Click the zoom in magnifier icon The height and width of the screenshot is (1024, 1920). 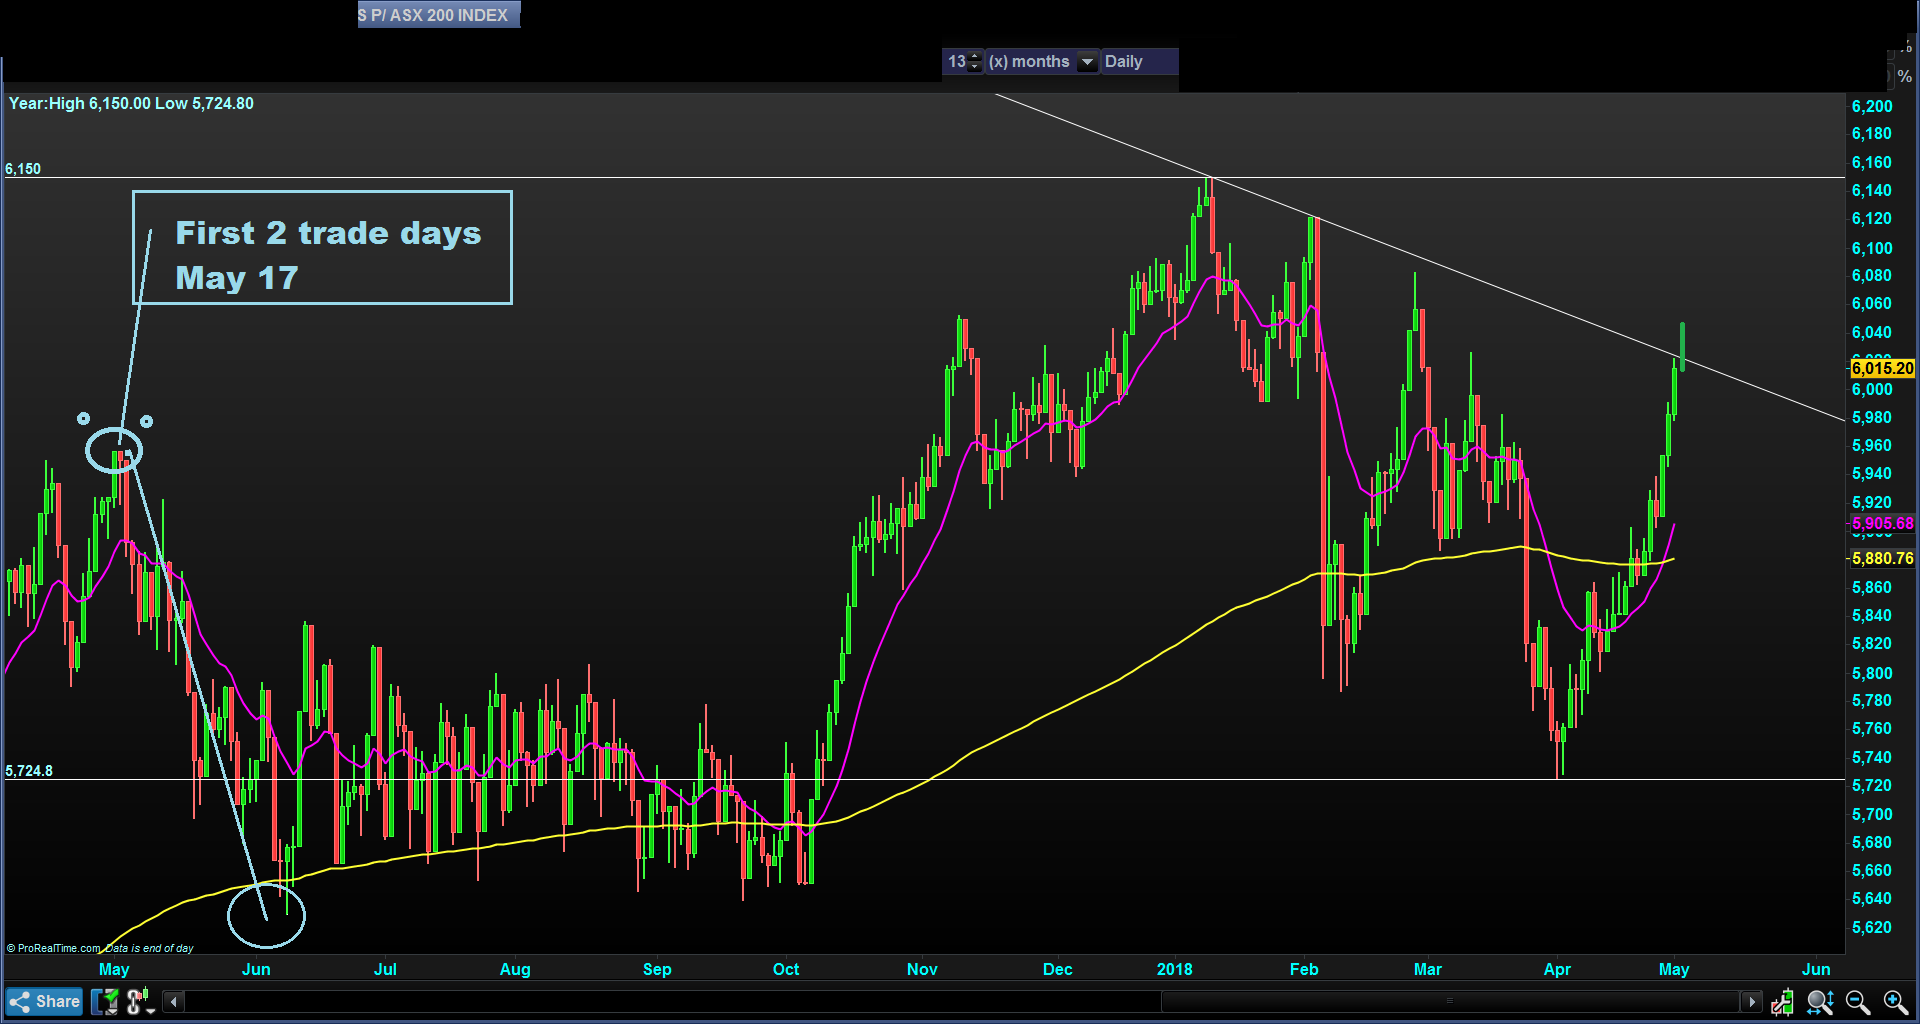pyautogui.click(x=1896, y=1001)
